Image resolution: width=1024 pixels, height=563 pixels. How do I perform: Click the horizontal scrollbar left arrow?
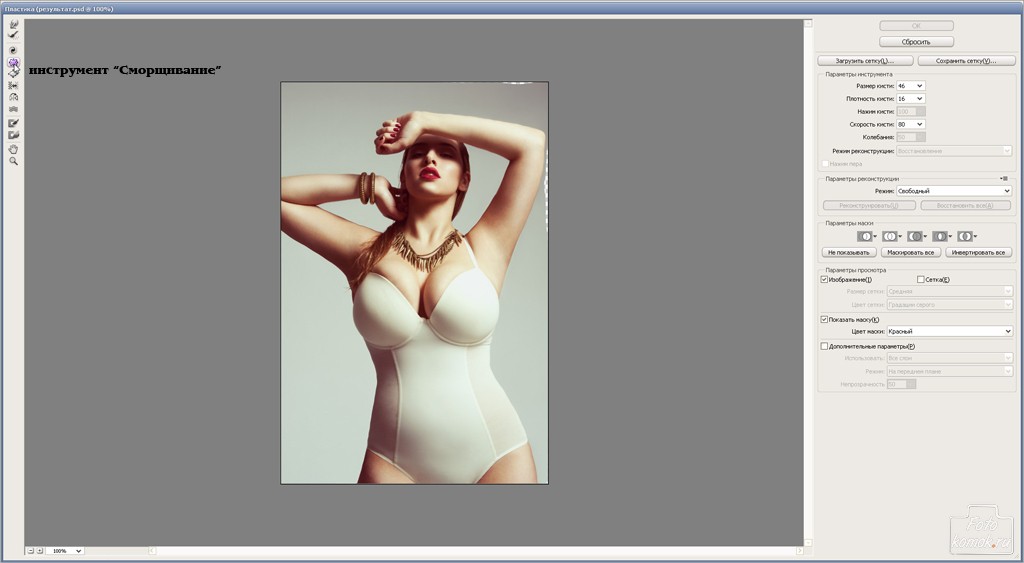[x=153, y=551]
